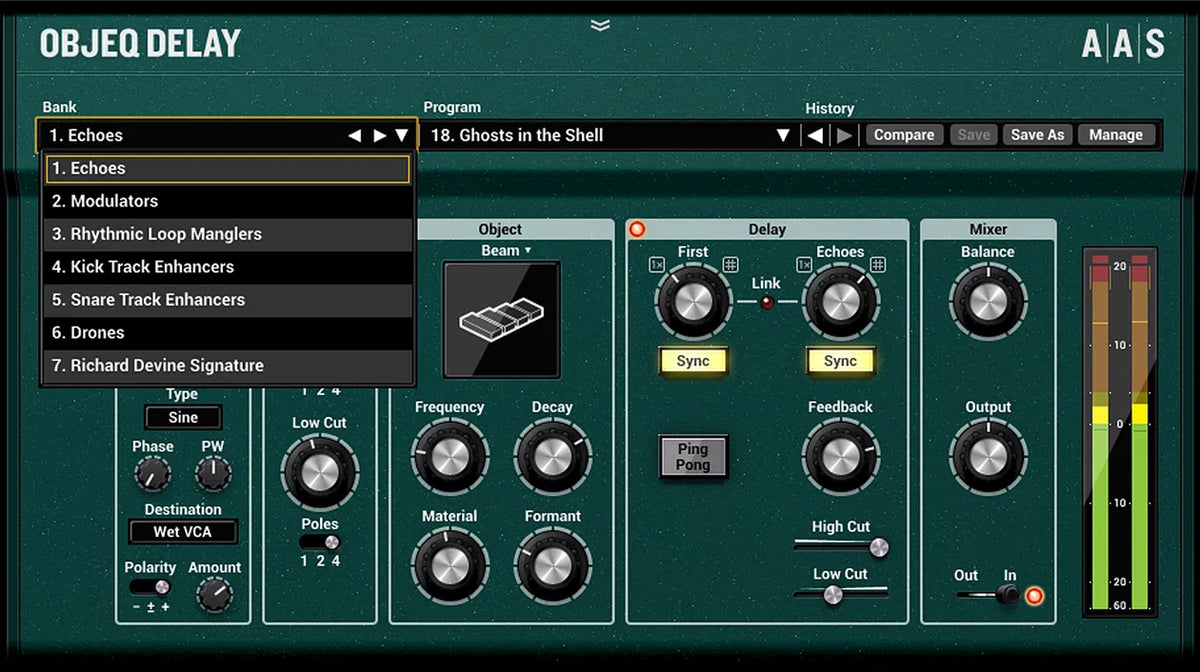Screen dimensions: 1200x672
Task: Toggle the Link LED between delay knobs
Action: (767, 302)
